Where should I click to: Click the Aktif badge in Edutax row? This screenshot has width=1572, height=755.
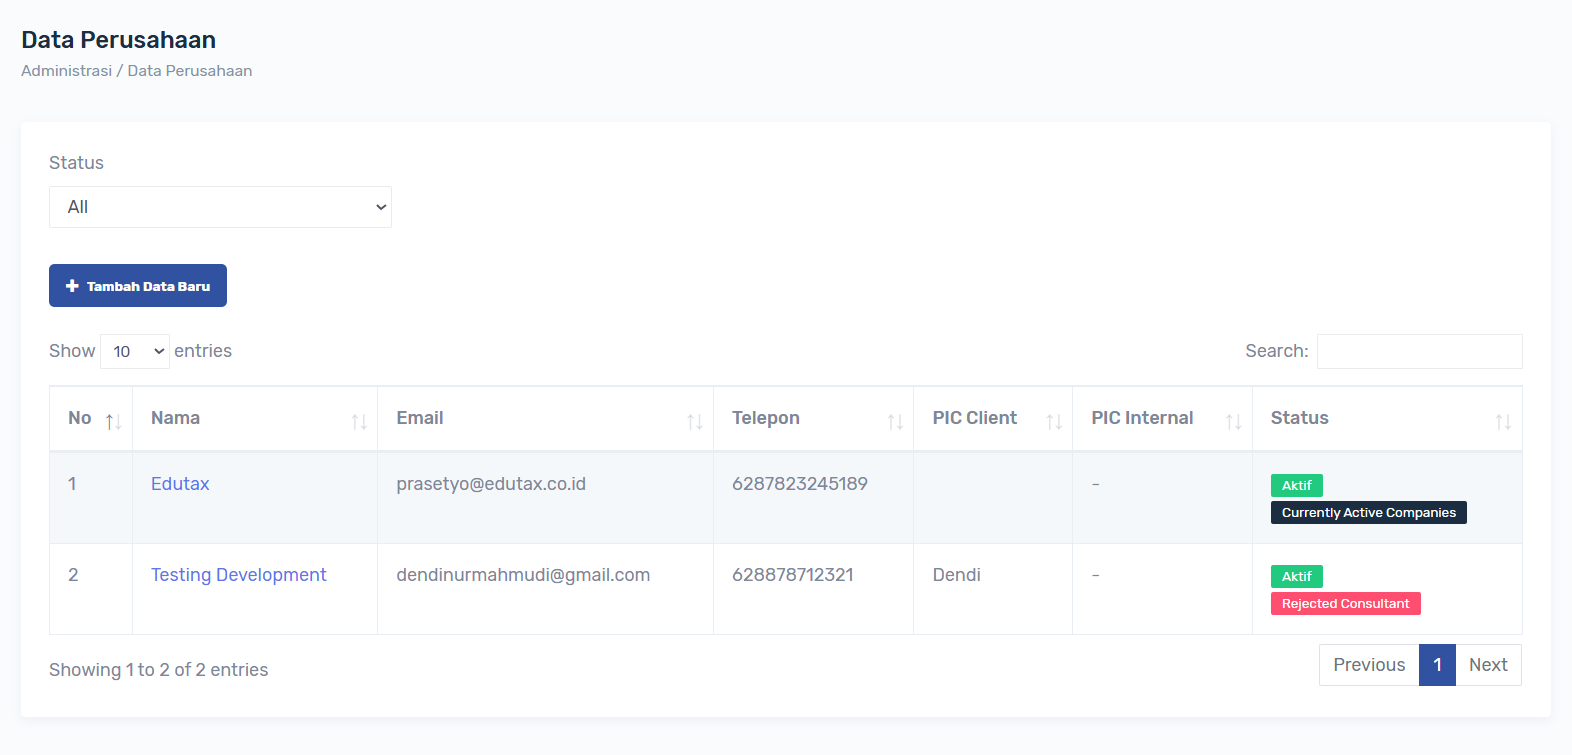click(x=1296, y=486)
